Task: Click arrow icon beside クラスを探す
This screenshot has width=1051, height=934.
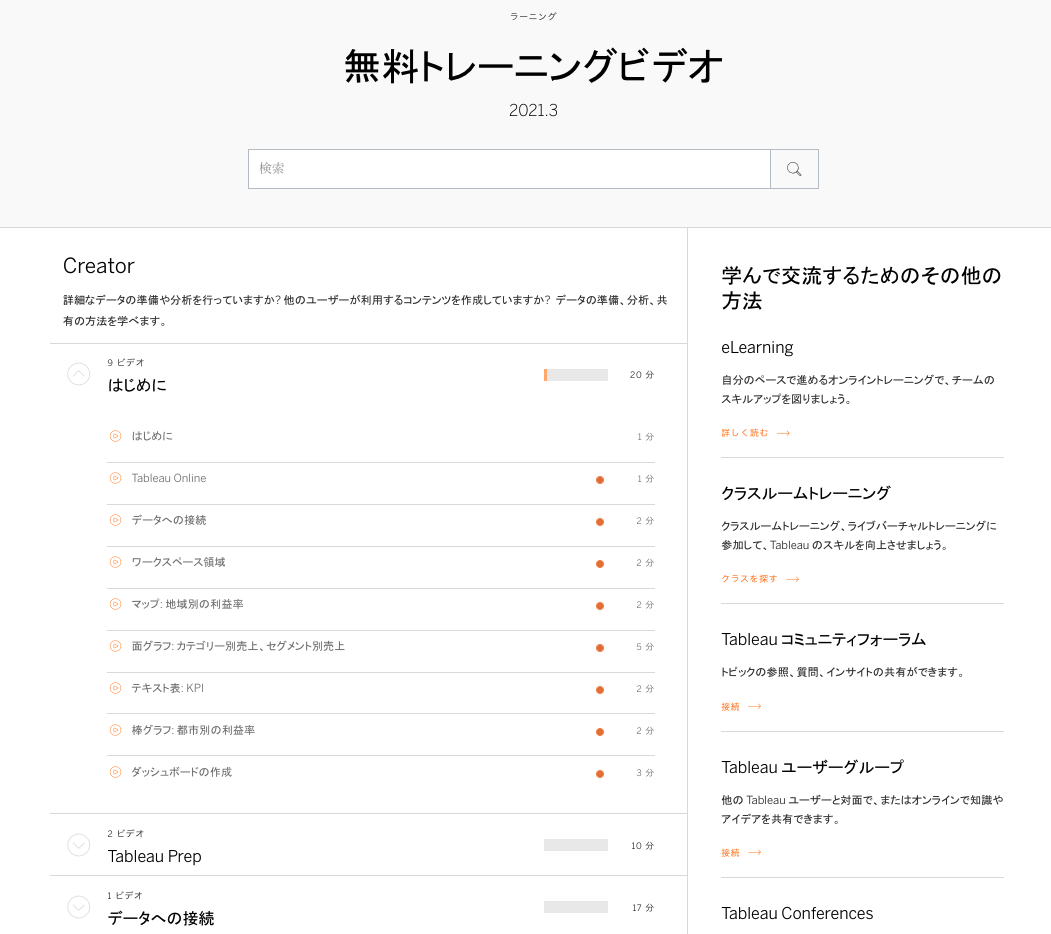Action: [793, 579]
